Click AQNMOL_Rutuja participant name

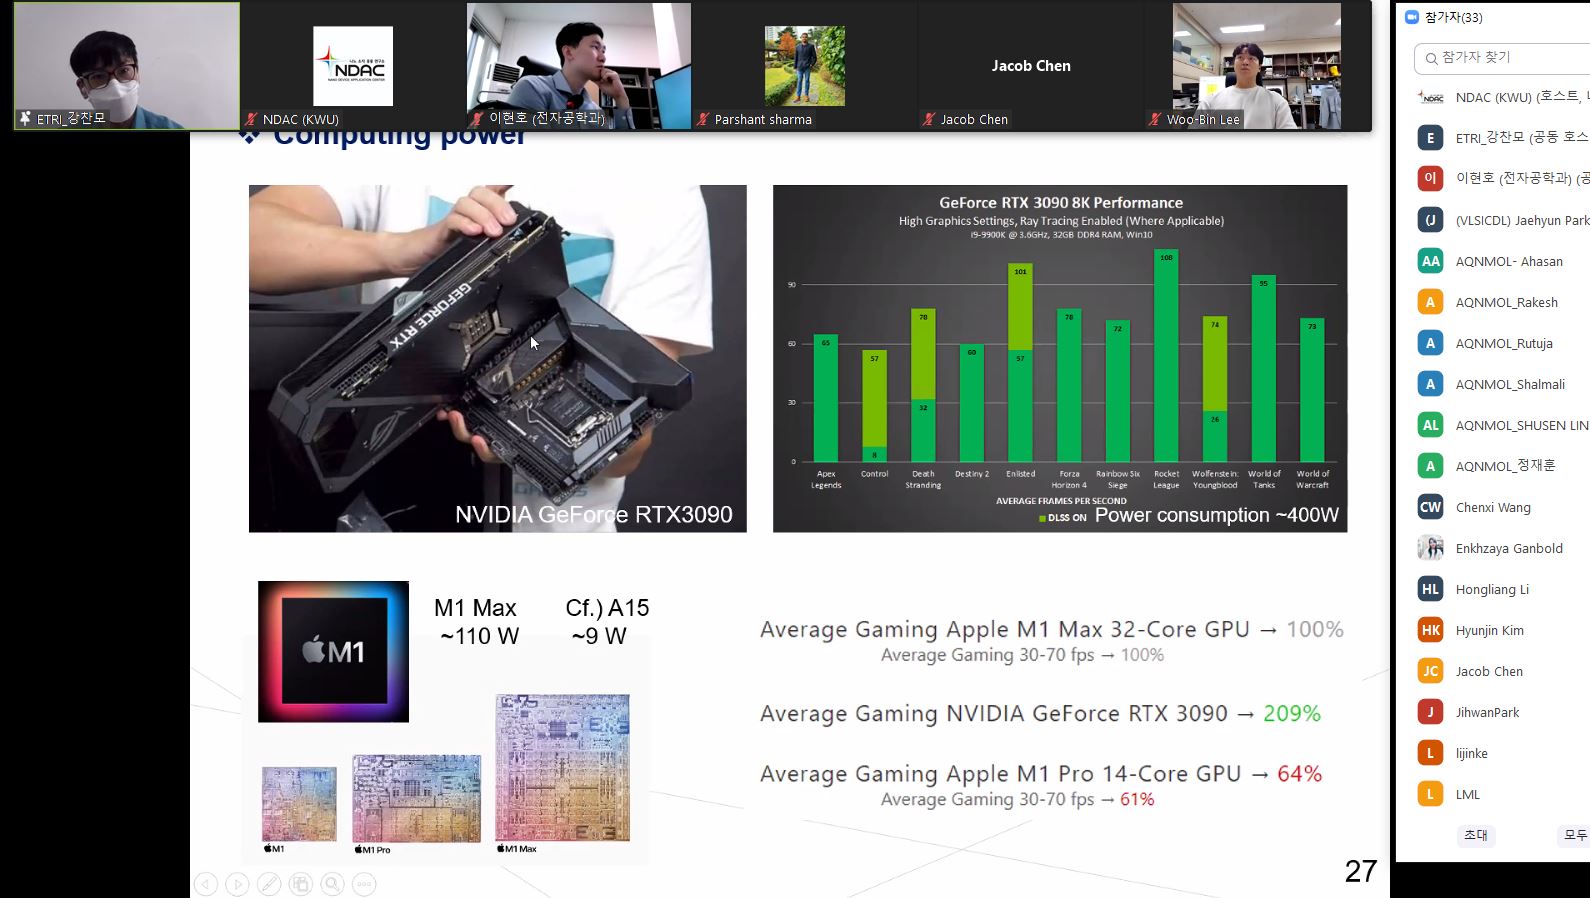[x=1504, y=343]
